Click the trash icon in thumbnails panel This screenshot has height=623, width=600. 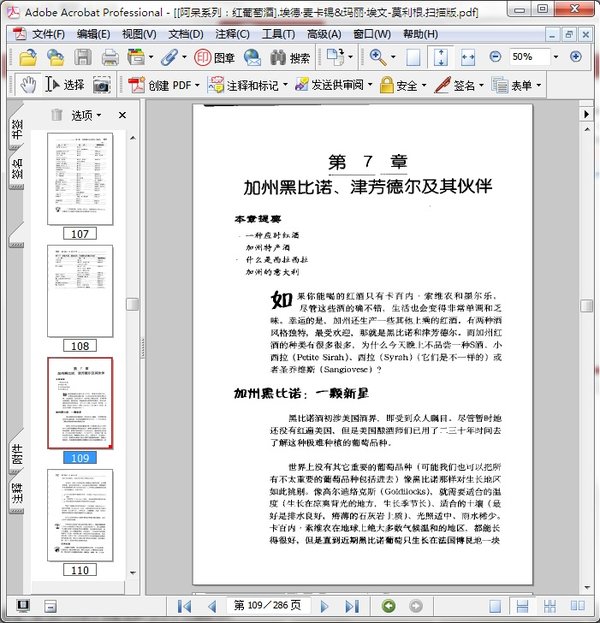coord(56,115)
